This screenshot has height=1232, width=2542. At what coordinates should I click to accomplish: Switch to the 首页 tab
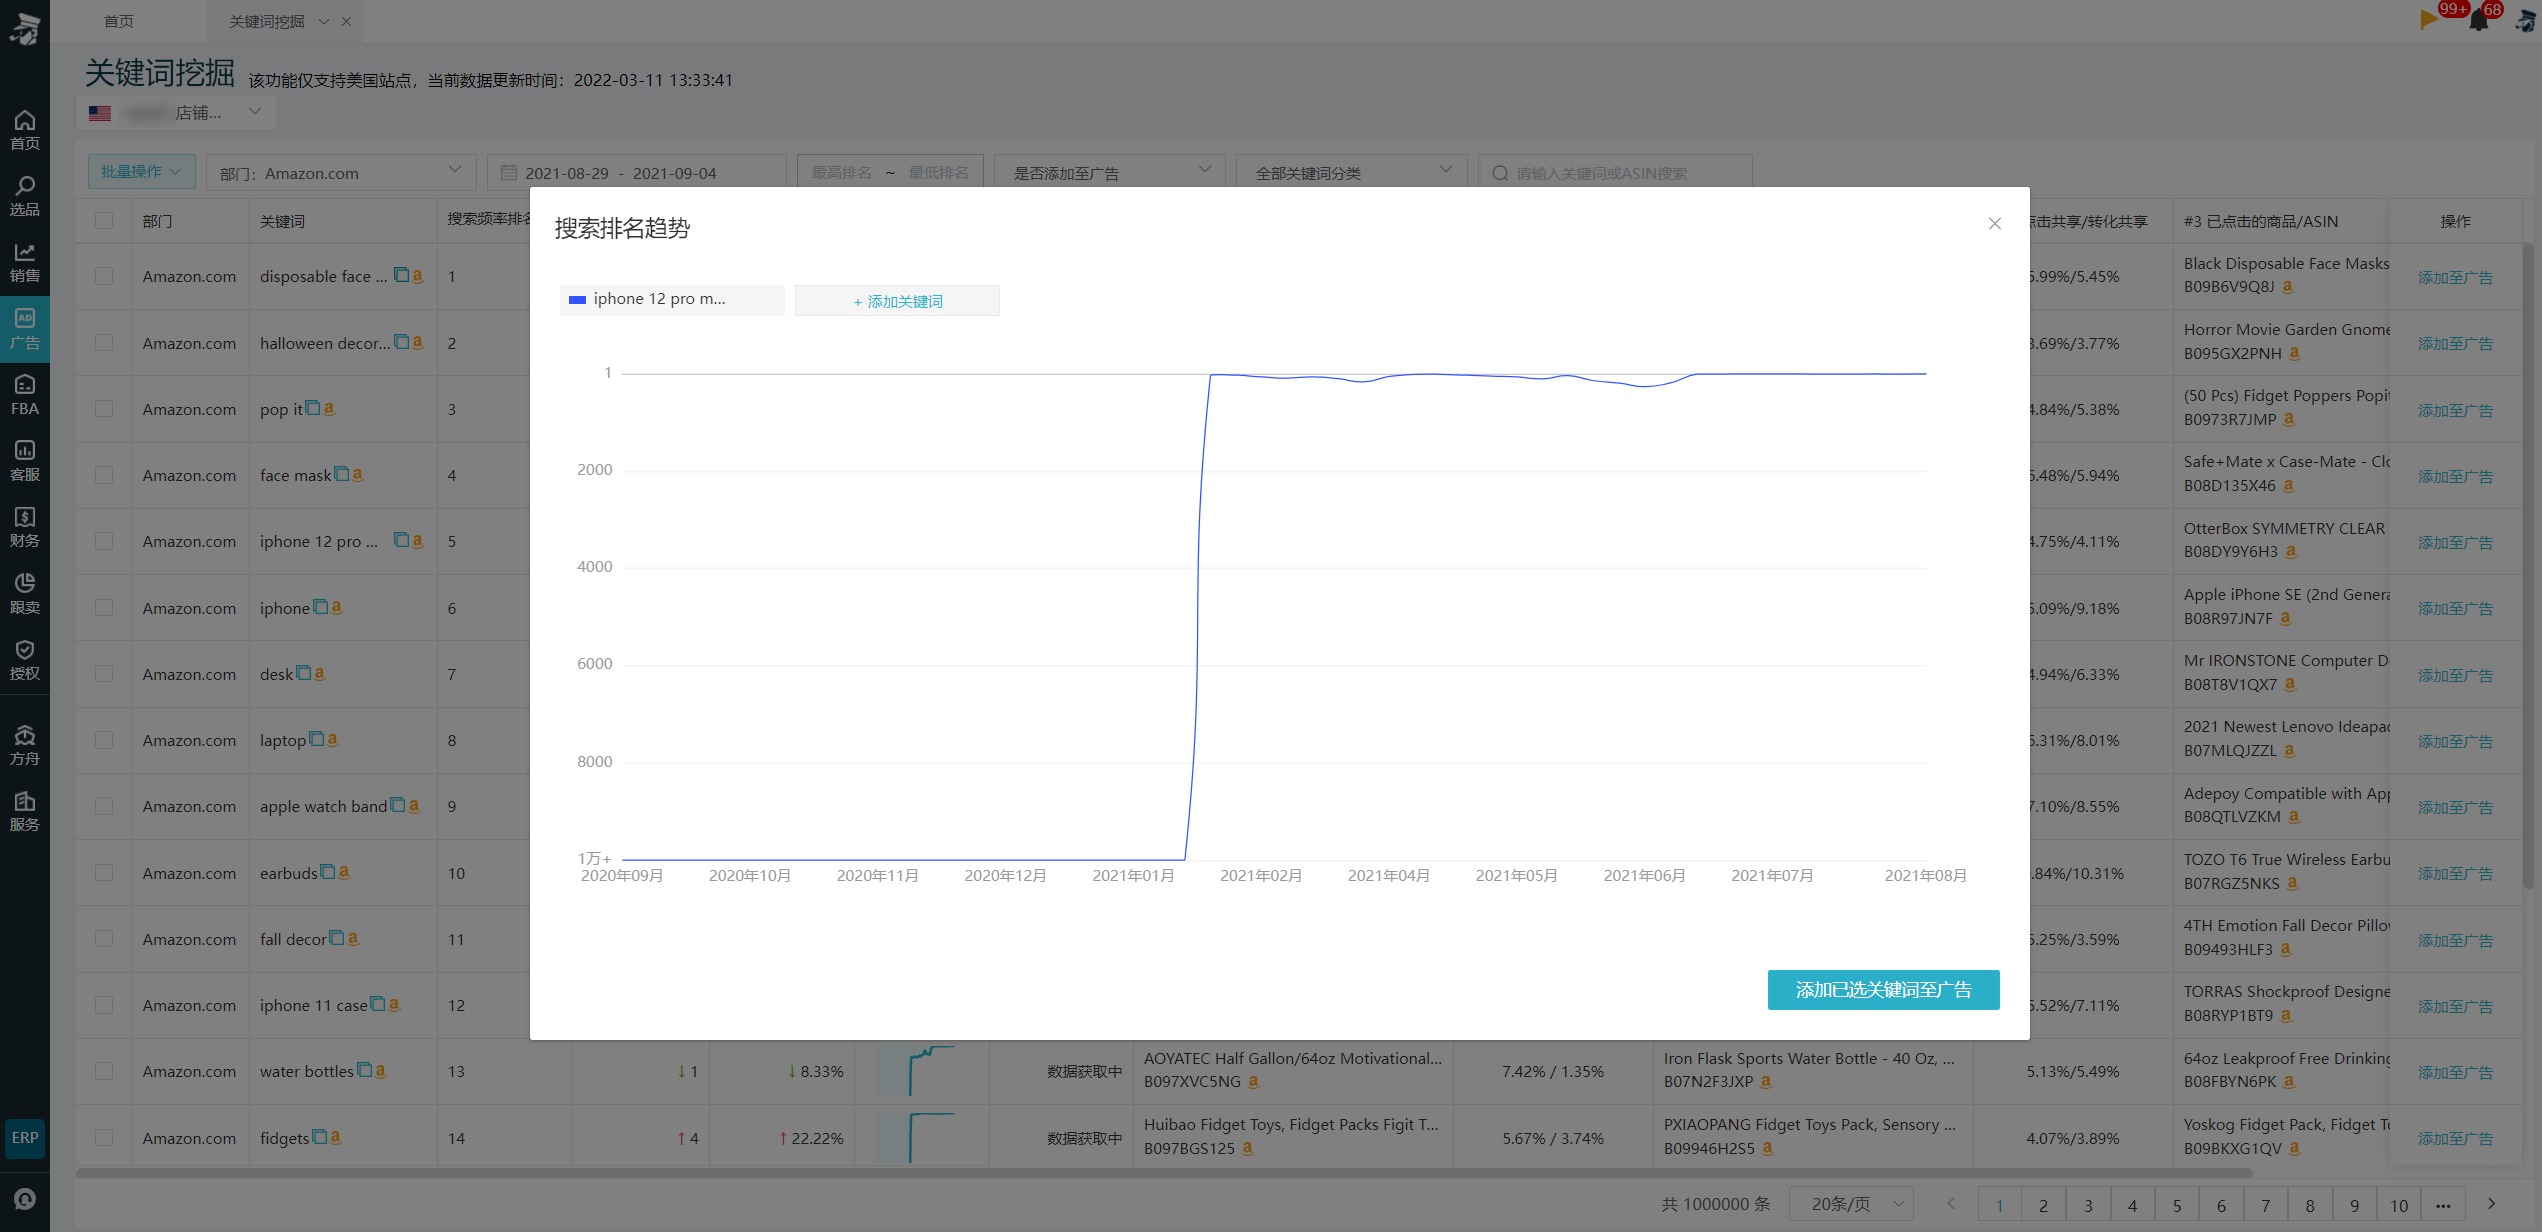pos(119,21)
